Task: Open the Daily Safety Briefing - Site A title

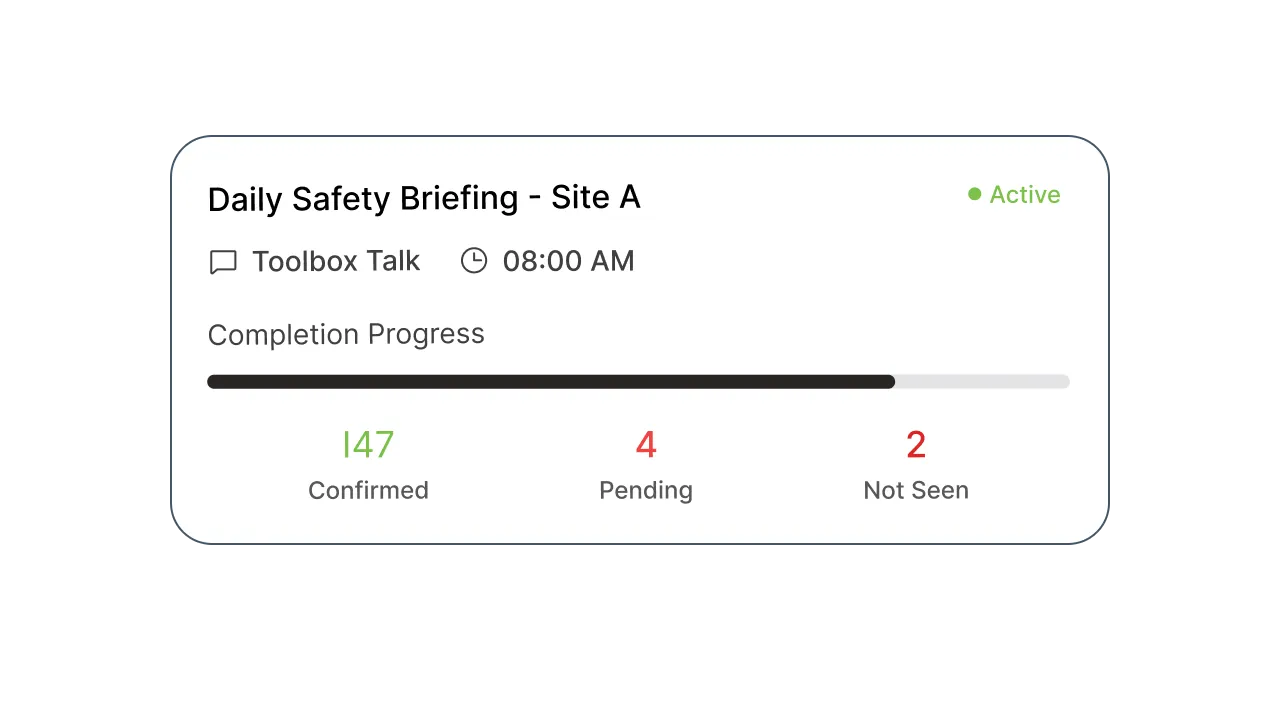Action: 424,198
